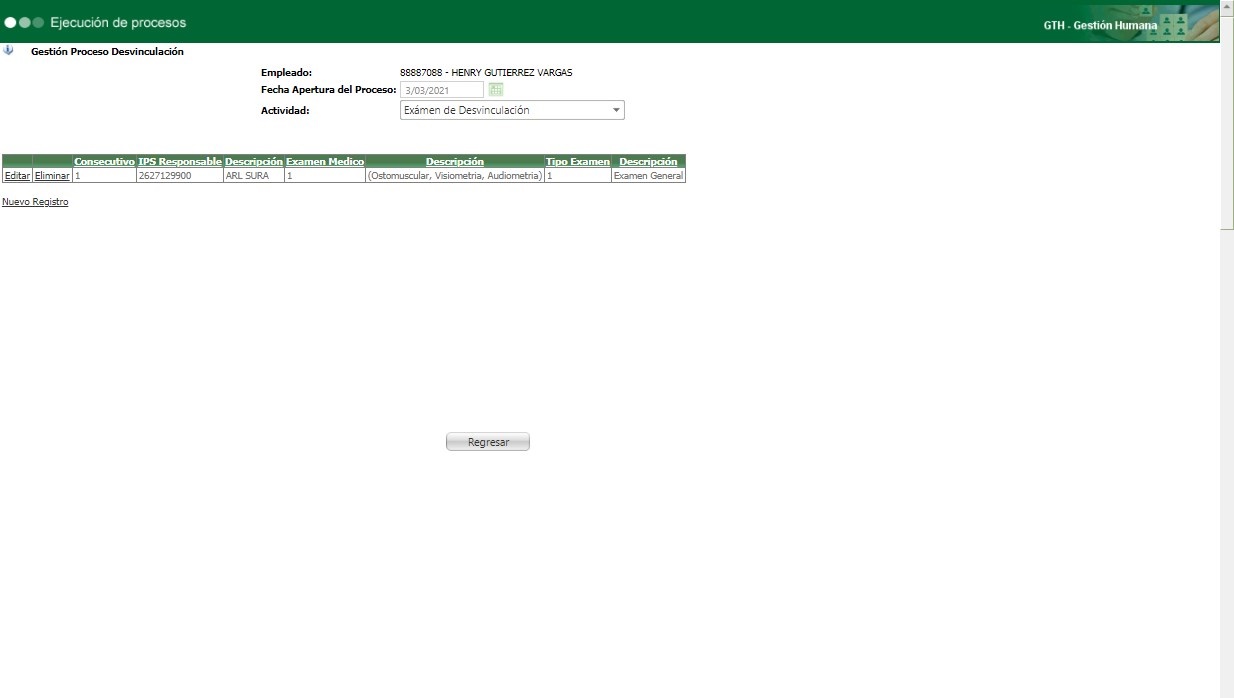Click the GTH - Gestión Humana header label
Screen dimensions: 1234x698
(1100, 25)
